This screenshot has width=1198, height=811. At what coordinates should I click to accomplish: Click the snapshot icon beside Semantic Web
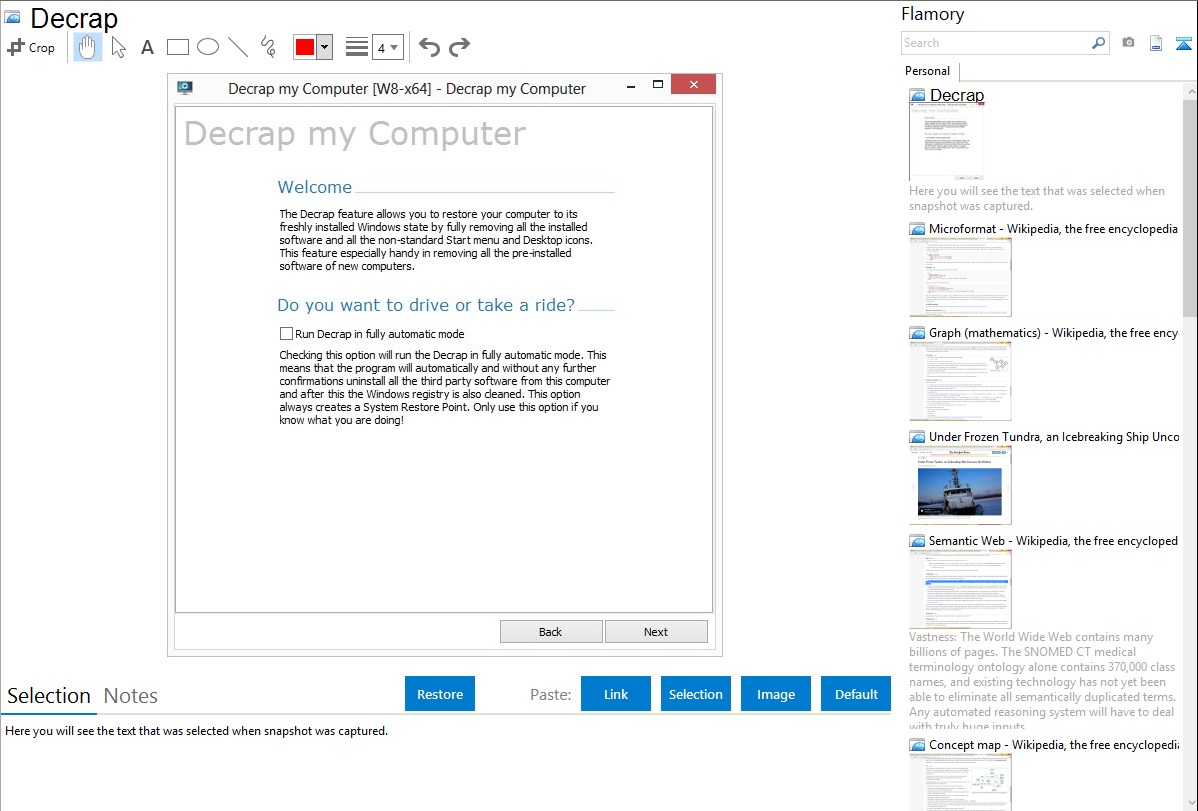tap(918, 541)
